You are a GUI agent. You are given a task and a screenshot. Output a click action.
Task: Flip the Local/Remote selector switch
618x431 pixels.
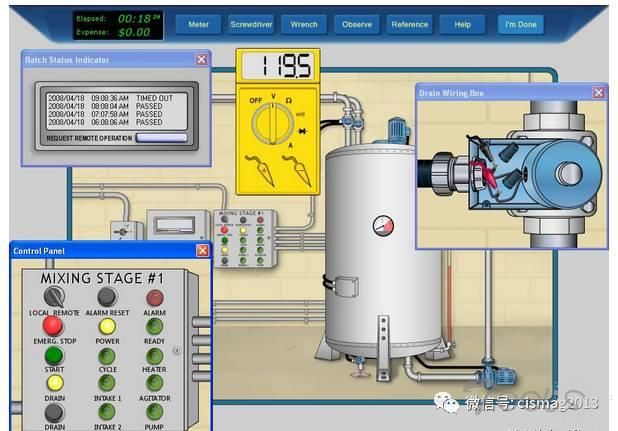tap(53, 296)
